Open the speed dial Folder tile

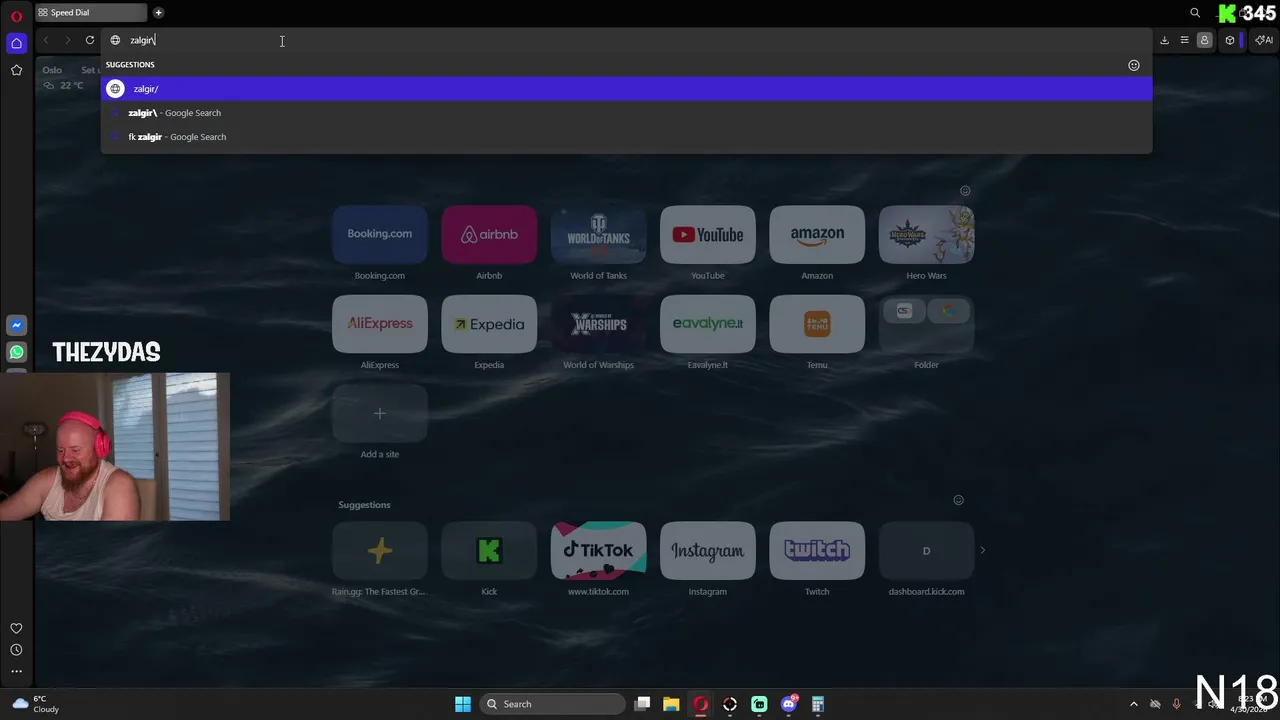[926, 324]
